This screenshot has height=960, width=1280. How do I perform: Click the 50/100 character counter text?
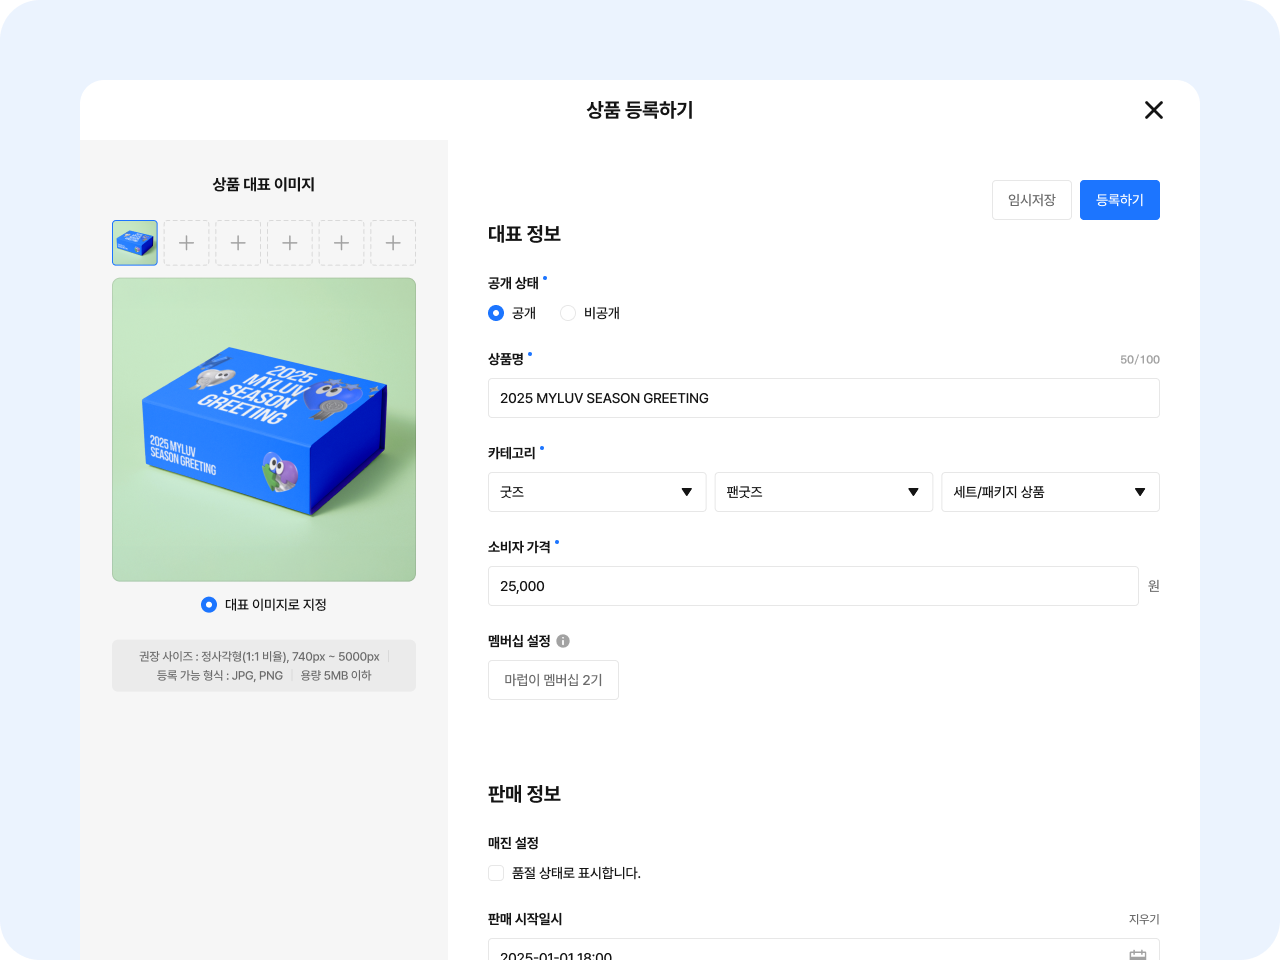click(1140, 360)
